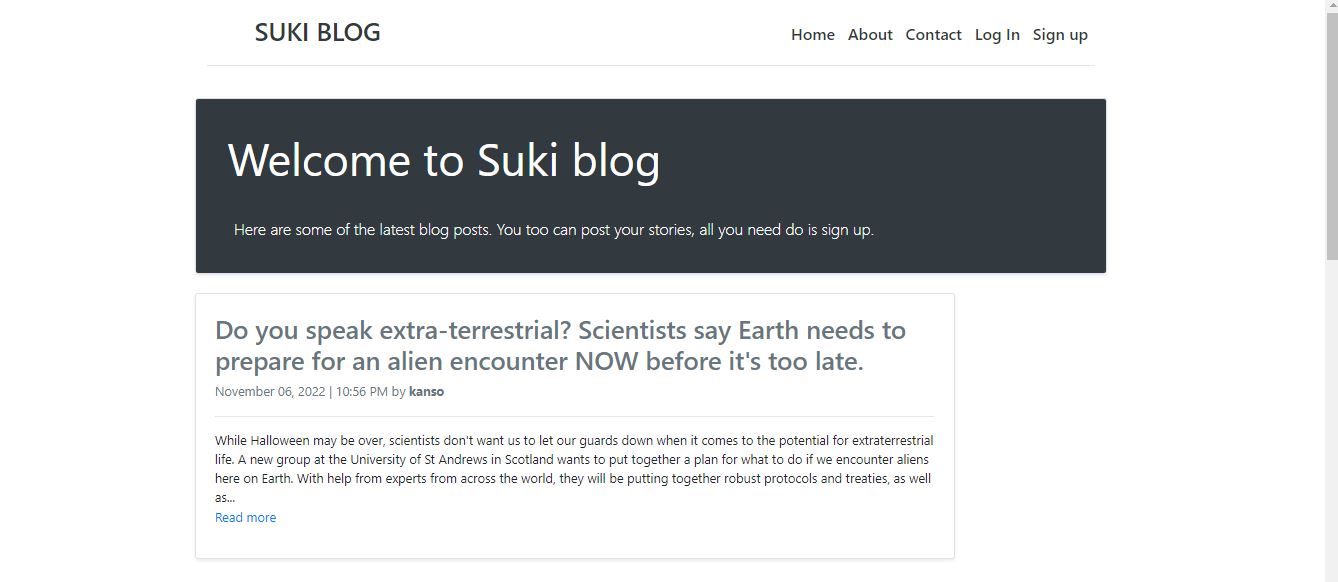
Task: Click the Welcome to Suki blog heading
Action: coord(443,161)
